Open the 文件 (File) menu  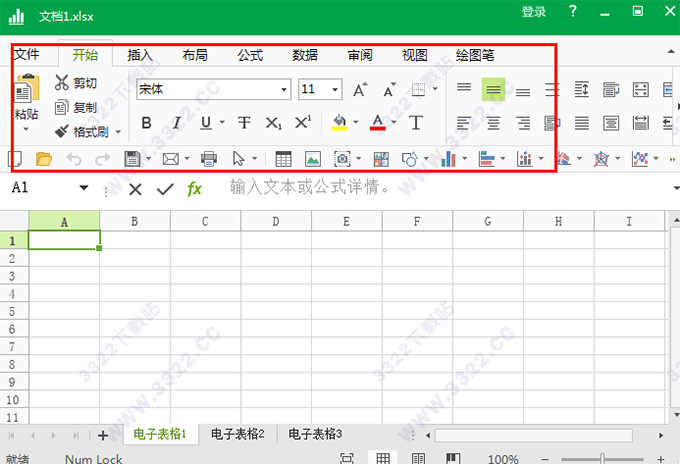(27, 55)
